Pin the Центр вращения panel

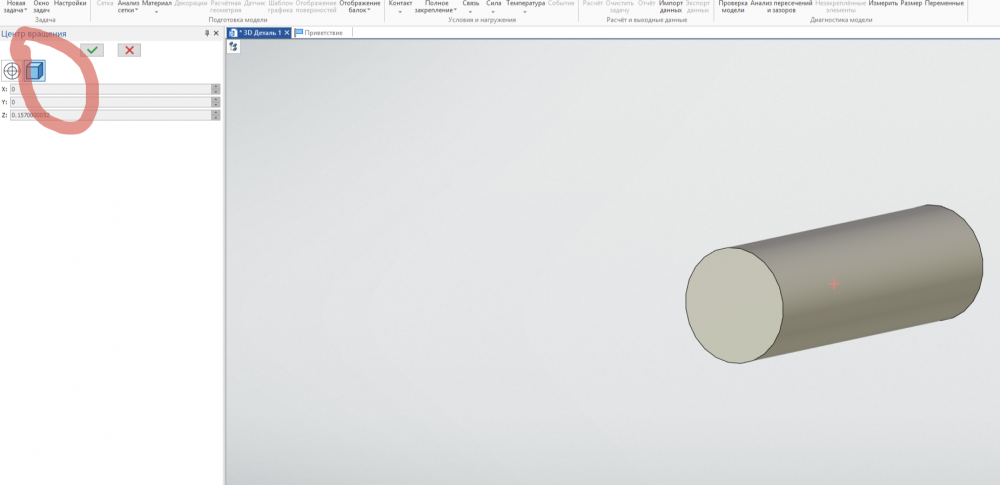point(207,34)
